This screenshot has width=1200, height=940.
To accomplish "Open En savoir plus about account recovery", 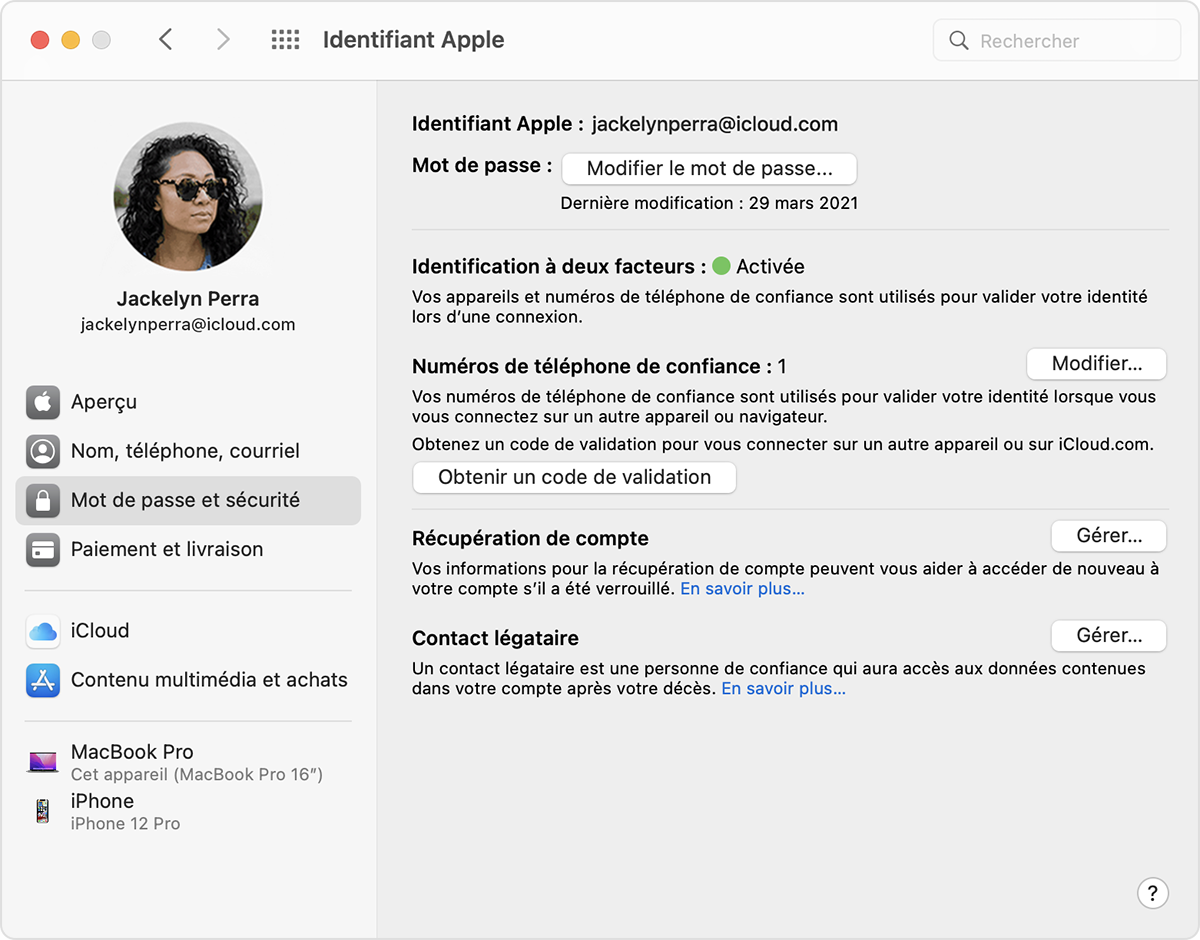I will (742, 589).
